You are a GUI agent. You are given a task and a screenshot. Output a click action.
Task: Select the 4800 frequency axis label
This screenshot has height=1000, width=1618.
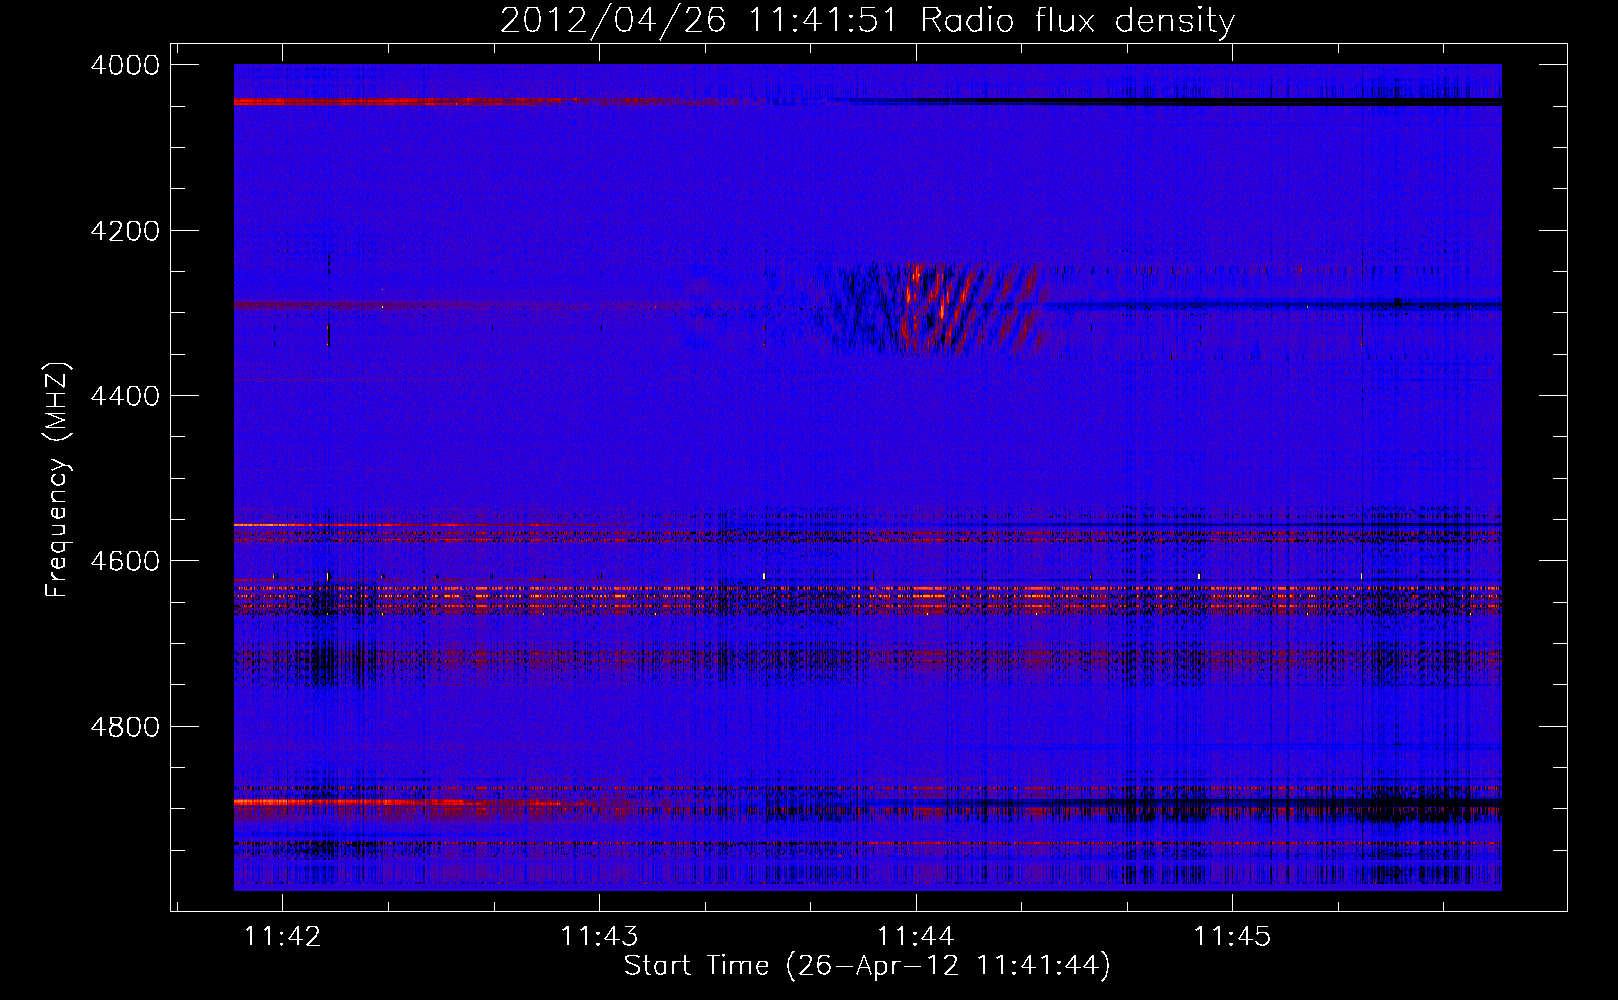click(124, 726)
